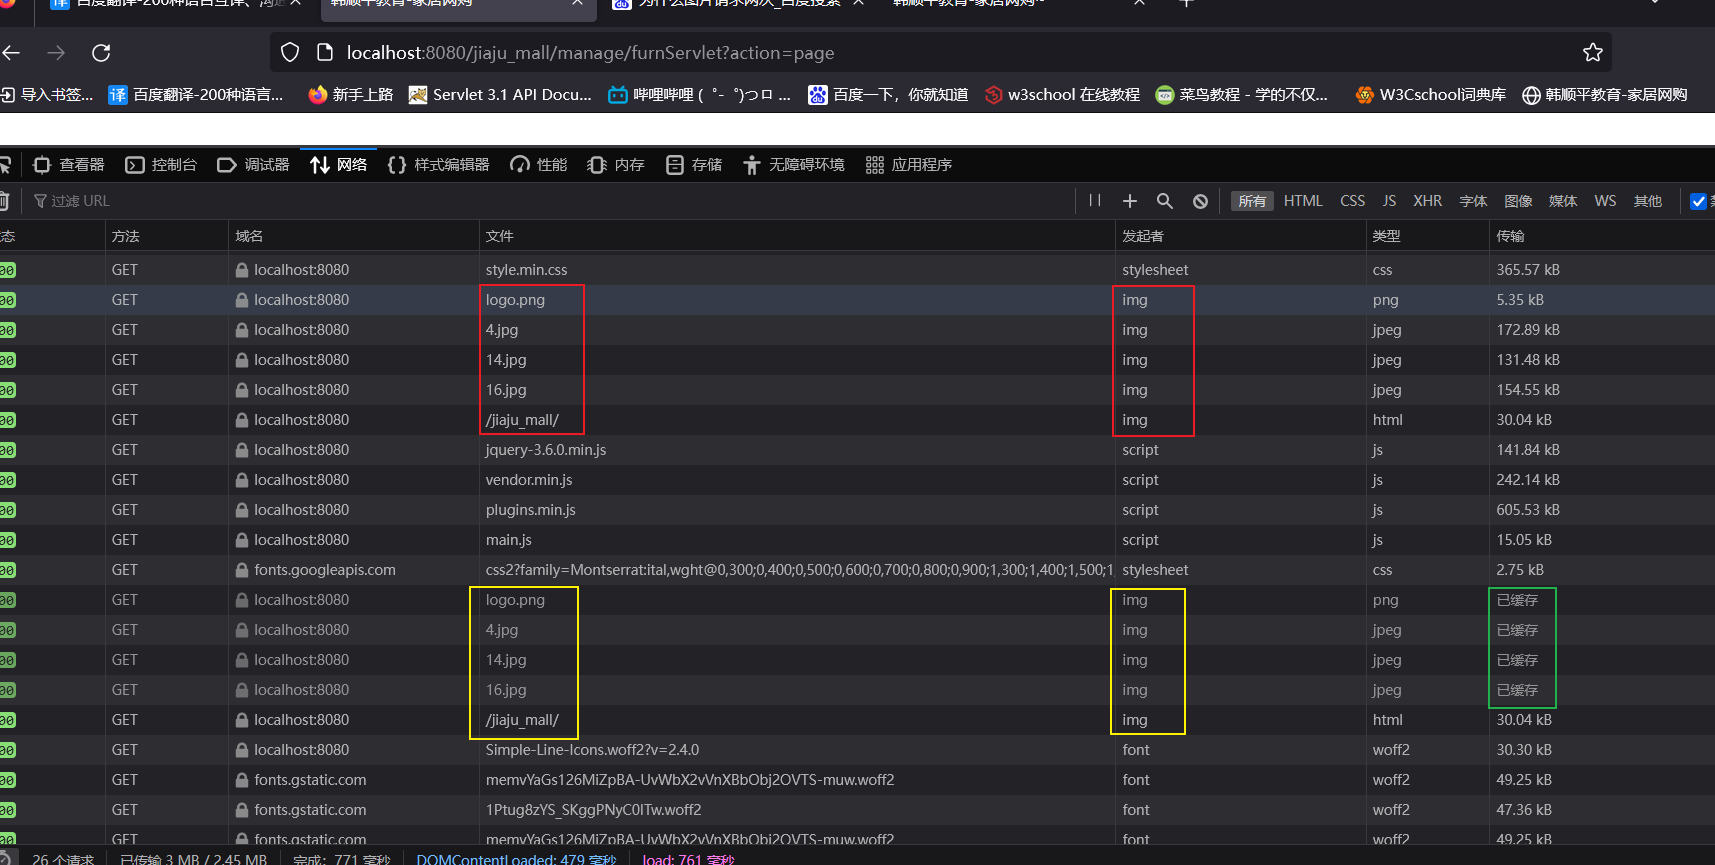Screen dimensions: 1715x865
Task: Filter requests by 字体 fonts
Action: [1473, 201]
